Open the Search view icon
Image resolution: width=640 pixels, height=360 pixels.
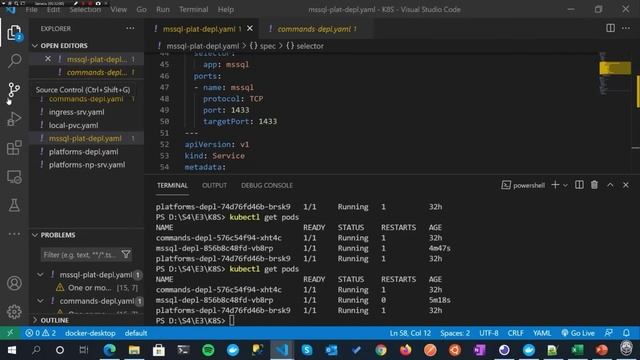tap(14, 61)
